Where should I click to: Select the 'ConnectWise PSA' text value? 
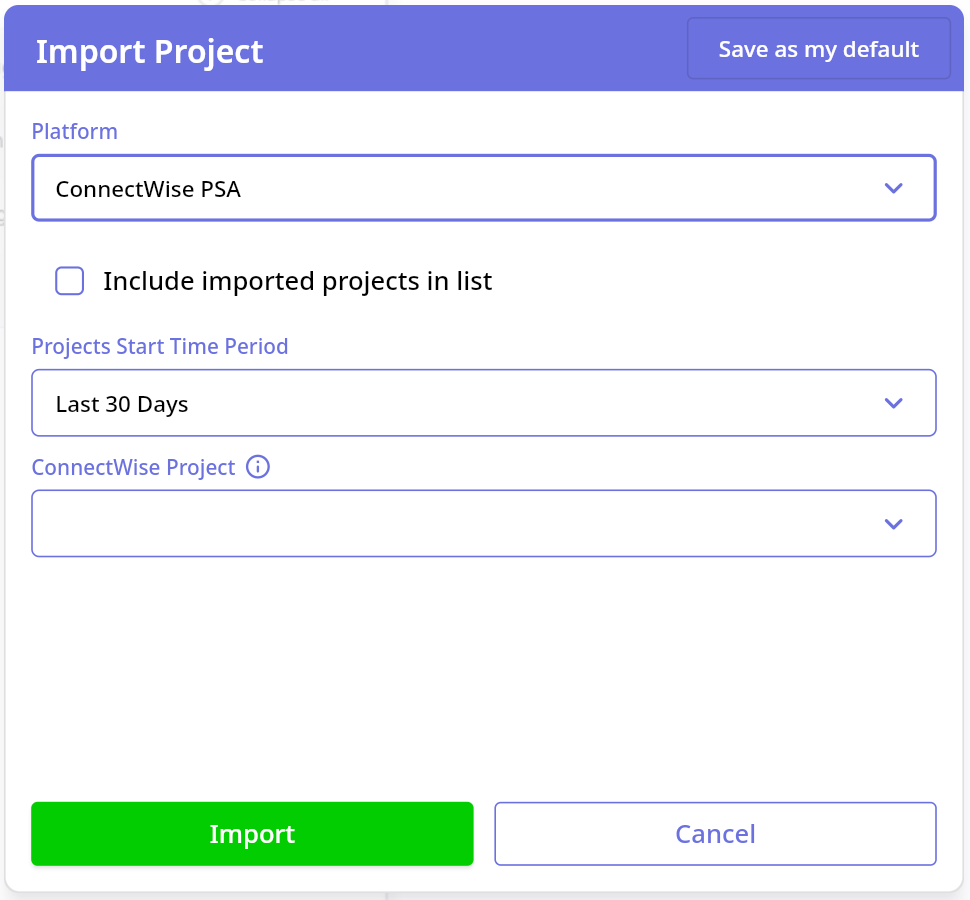click(x=148, y=188)
